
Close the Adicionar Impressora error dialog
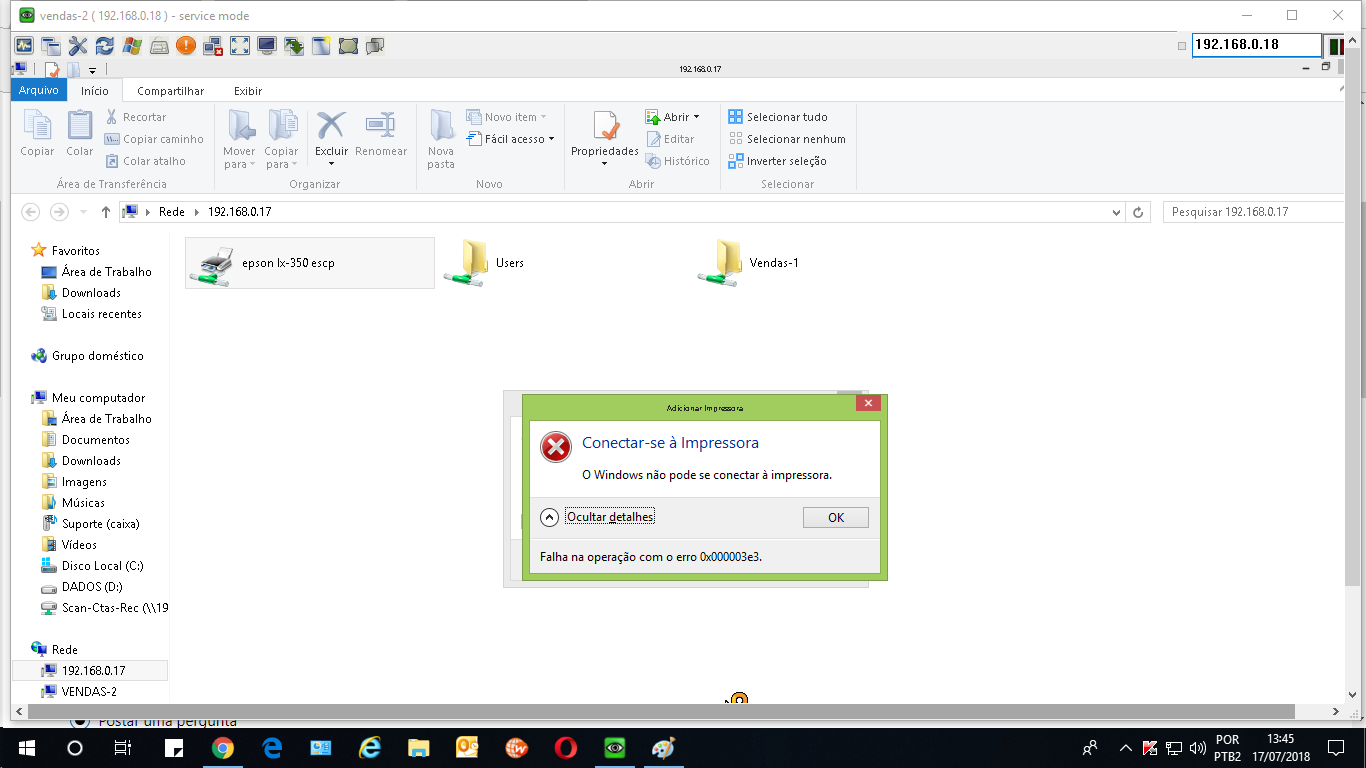[x=868, y=403]
